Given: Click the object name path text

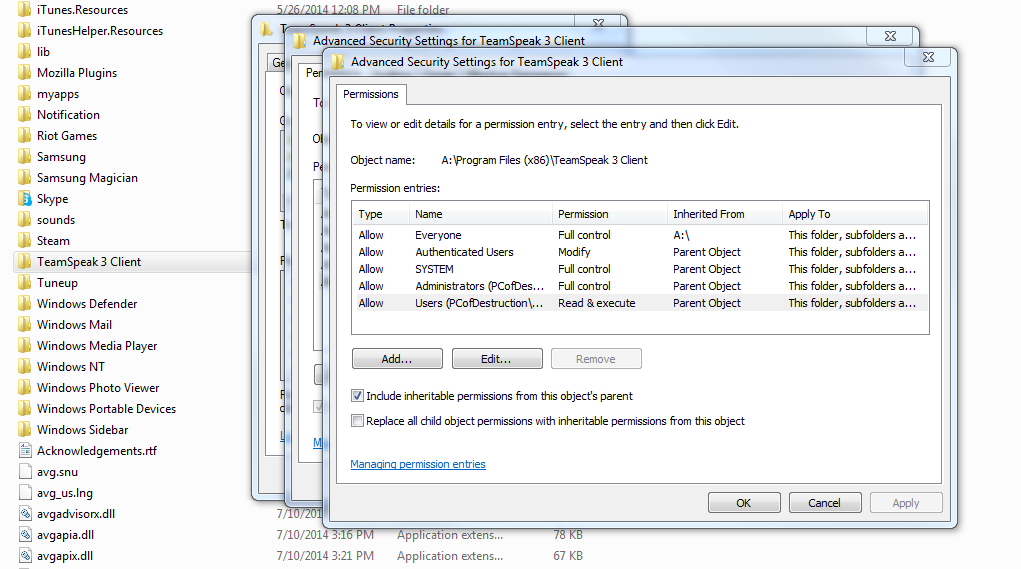Looking at the screenshot, I should (x=544, y=160).
